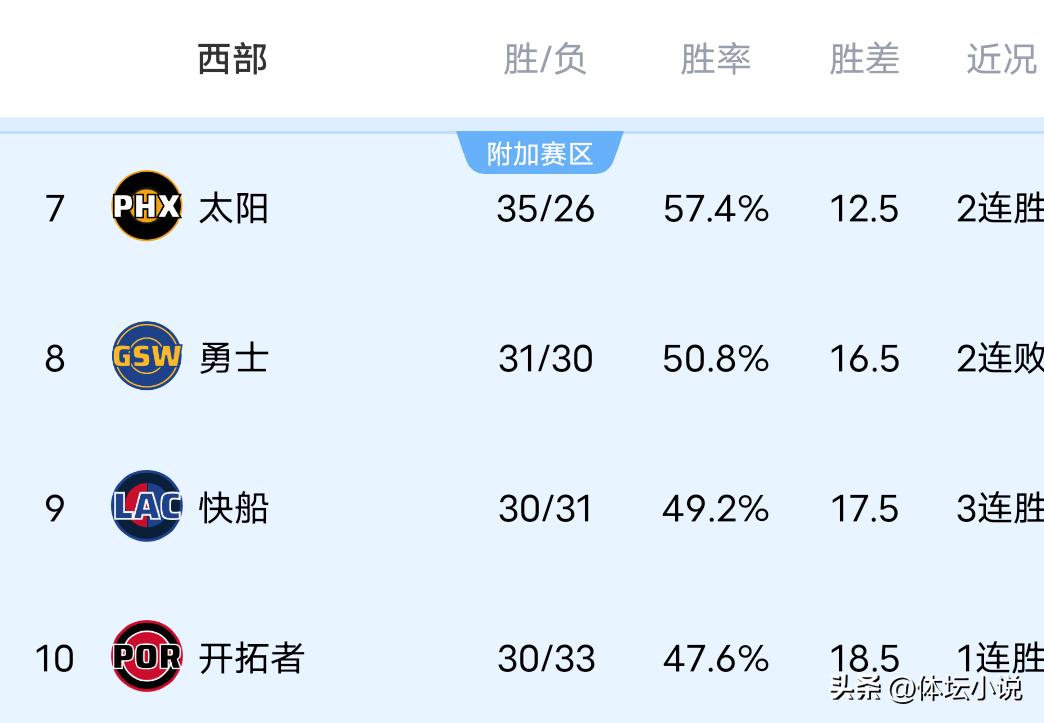Click the Phoenix Suns PHX logo
Viewport: 1044px width, 723px height.
pyautogui.click(x=146, y=206)
